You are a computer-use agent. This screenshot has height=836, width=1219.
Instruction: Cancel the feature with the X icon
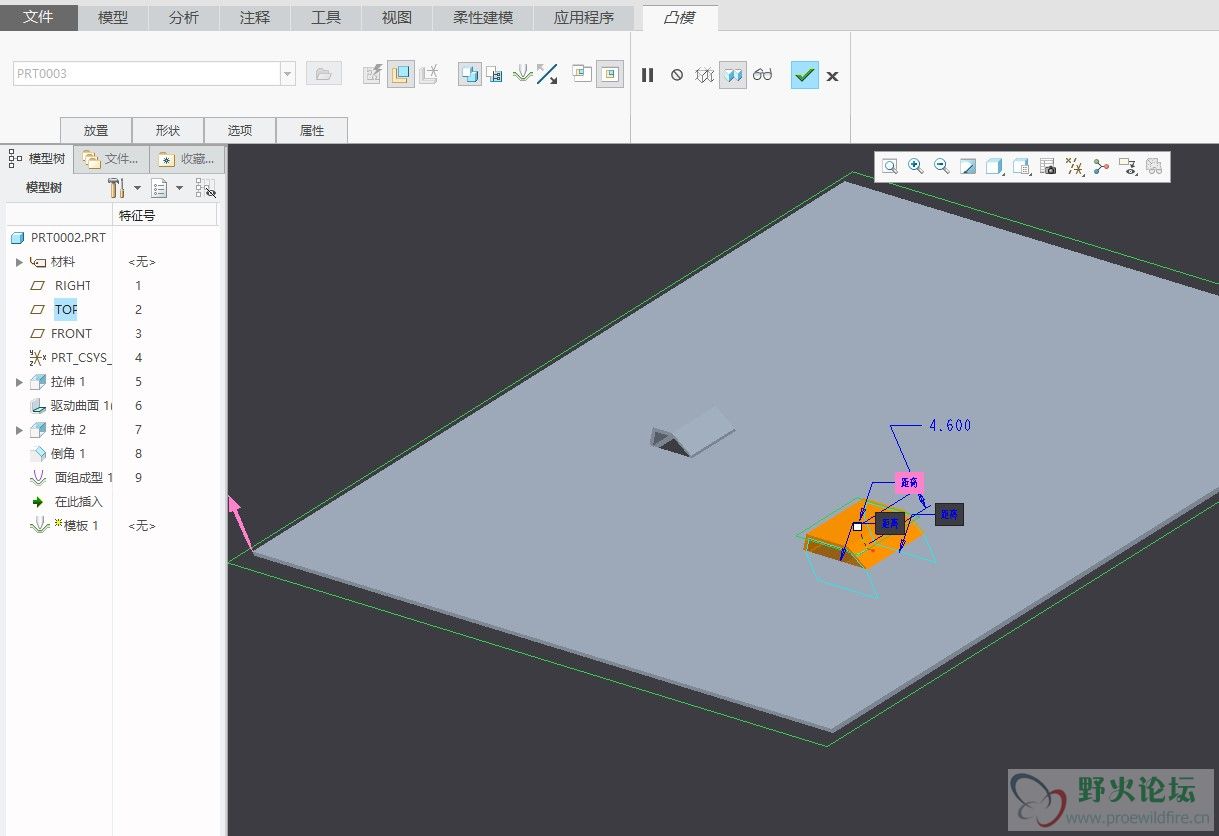point(832,76)
